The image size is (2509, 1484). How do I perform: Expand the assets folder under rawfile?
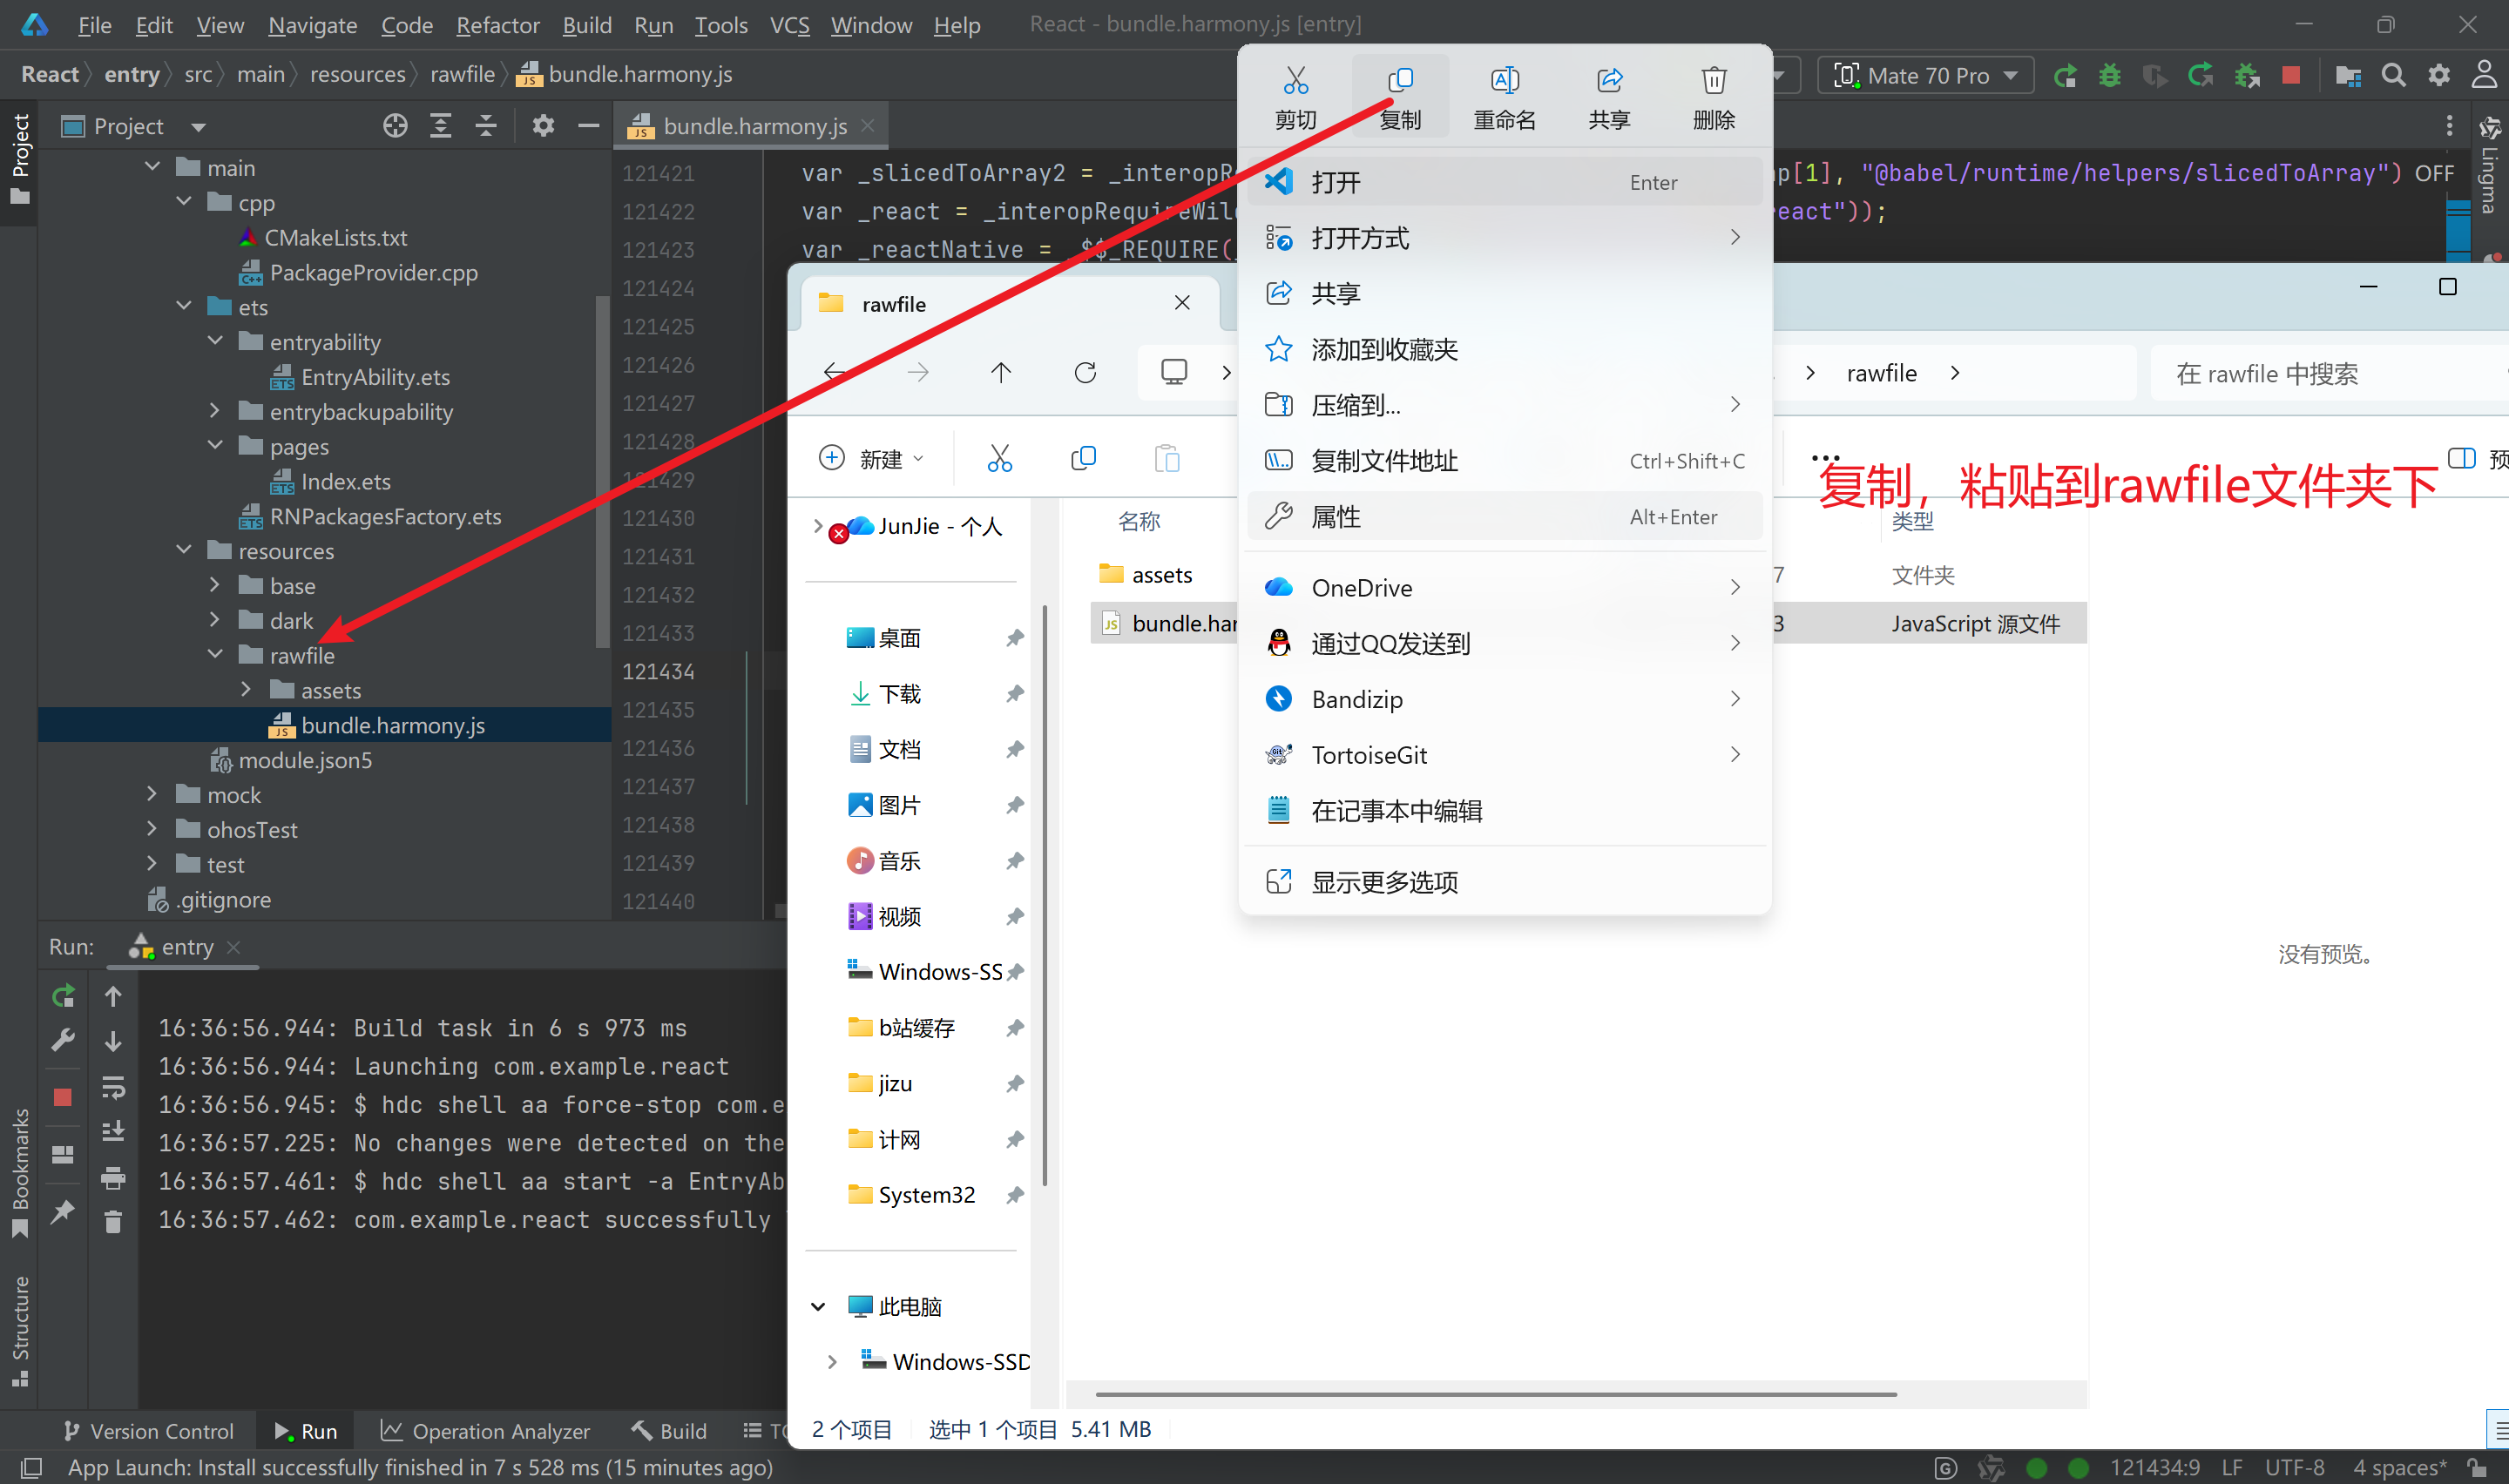click(x=247, y=690)
